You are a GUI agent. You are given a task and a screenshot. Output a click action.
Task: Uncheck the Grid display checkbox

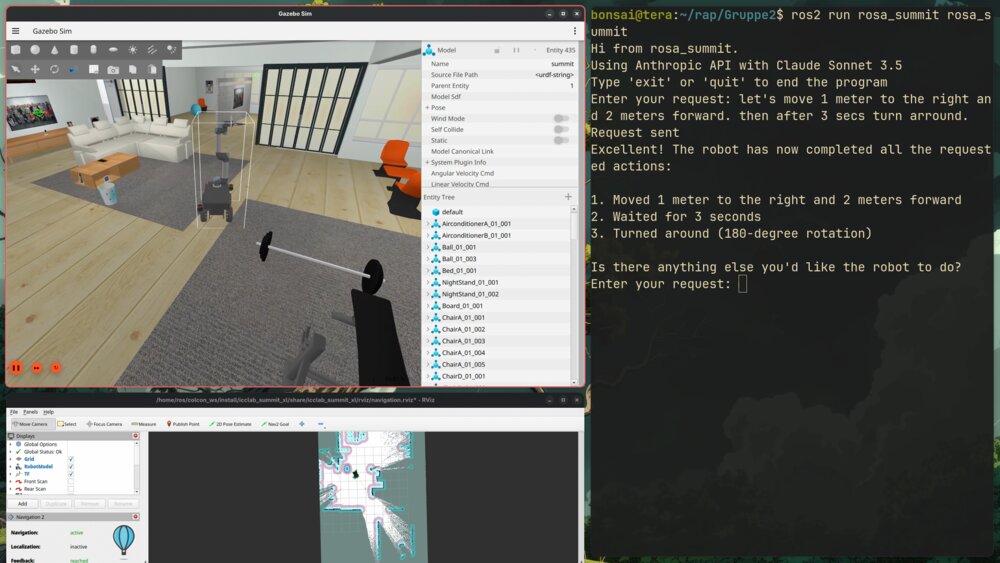[x=71, y=459]
